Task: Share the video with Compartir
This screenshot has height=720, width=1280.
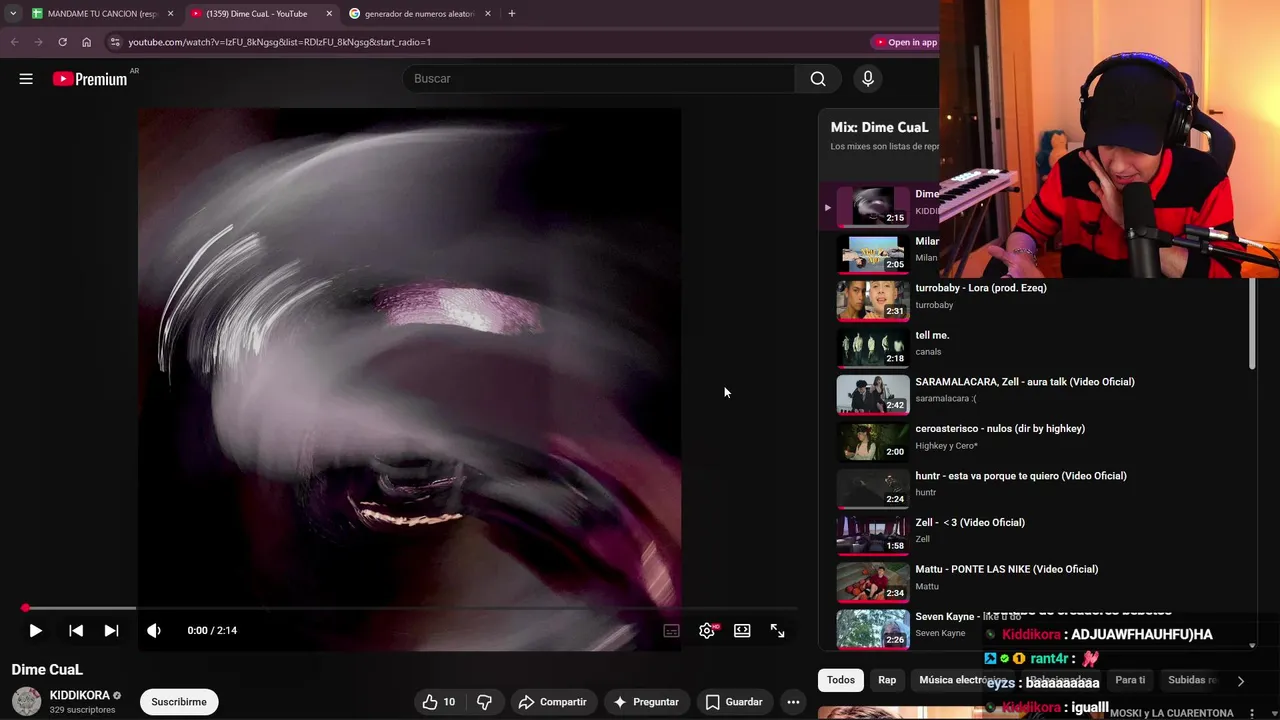Action: [x=553, y=702]
